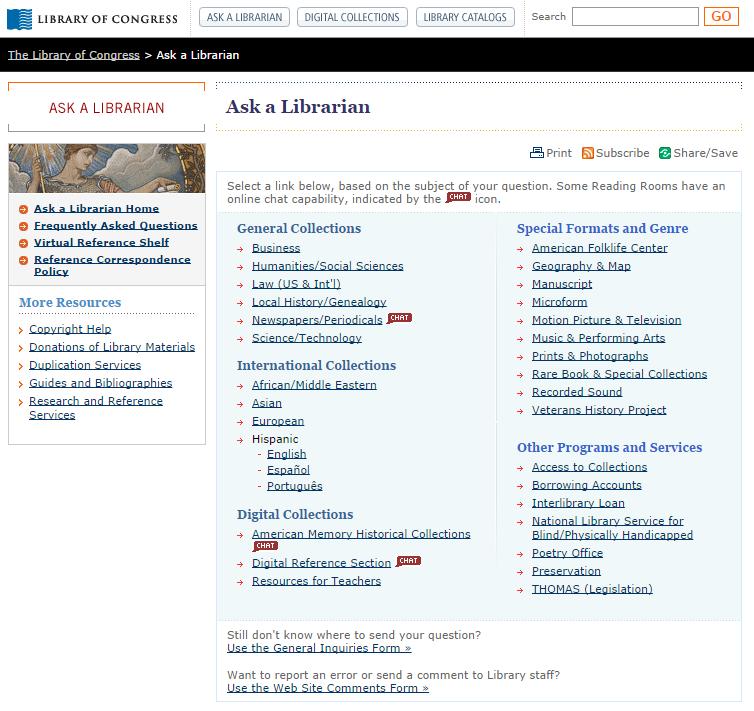Viewport: 754px width, 711px height.
Task: Select Rare Book & Special Collections
Action: pyautogui.click(x=619, y=374)
